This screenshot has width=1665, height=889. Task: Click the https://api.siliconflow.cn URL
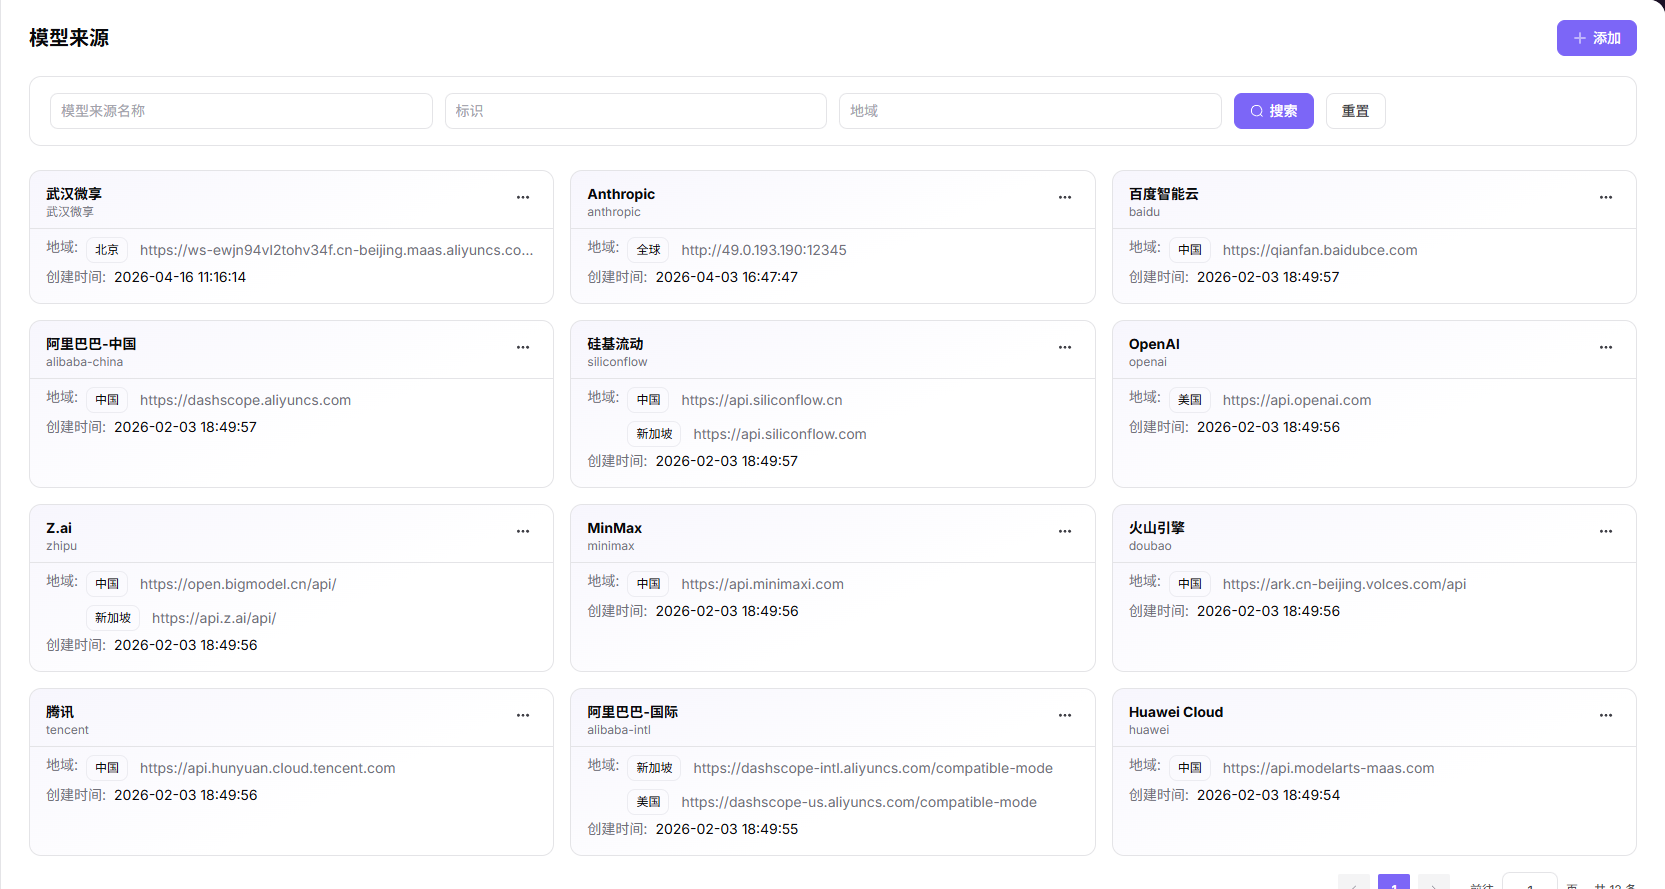click(x=762, y=400)
